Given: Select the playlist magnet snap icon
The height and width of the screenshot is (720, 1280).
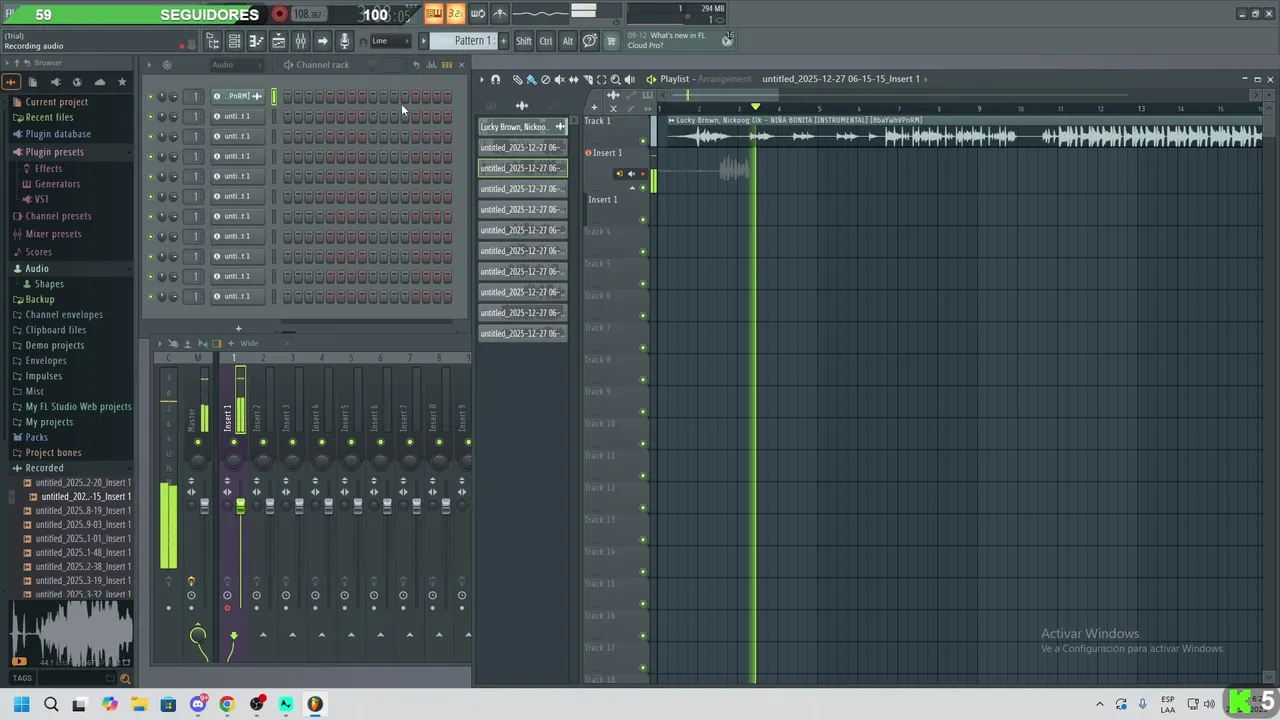Looking at the screenshot, I should tap(495, 79).
